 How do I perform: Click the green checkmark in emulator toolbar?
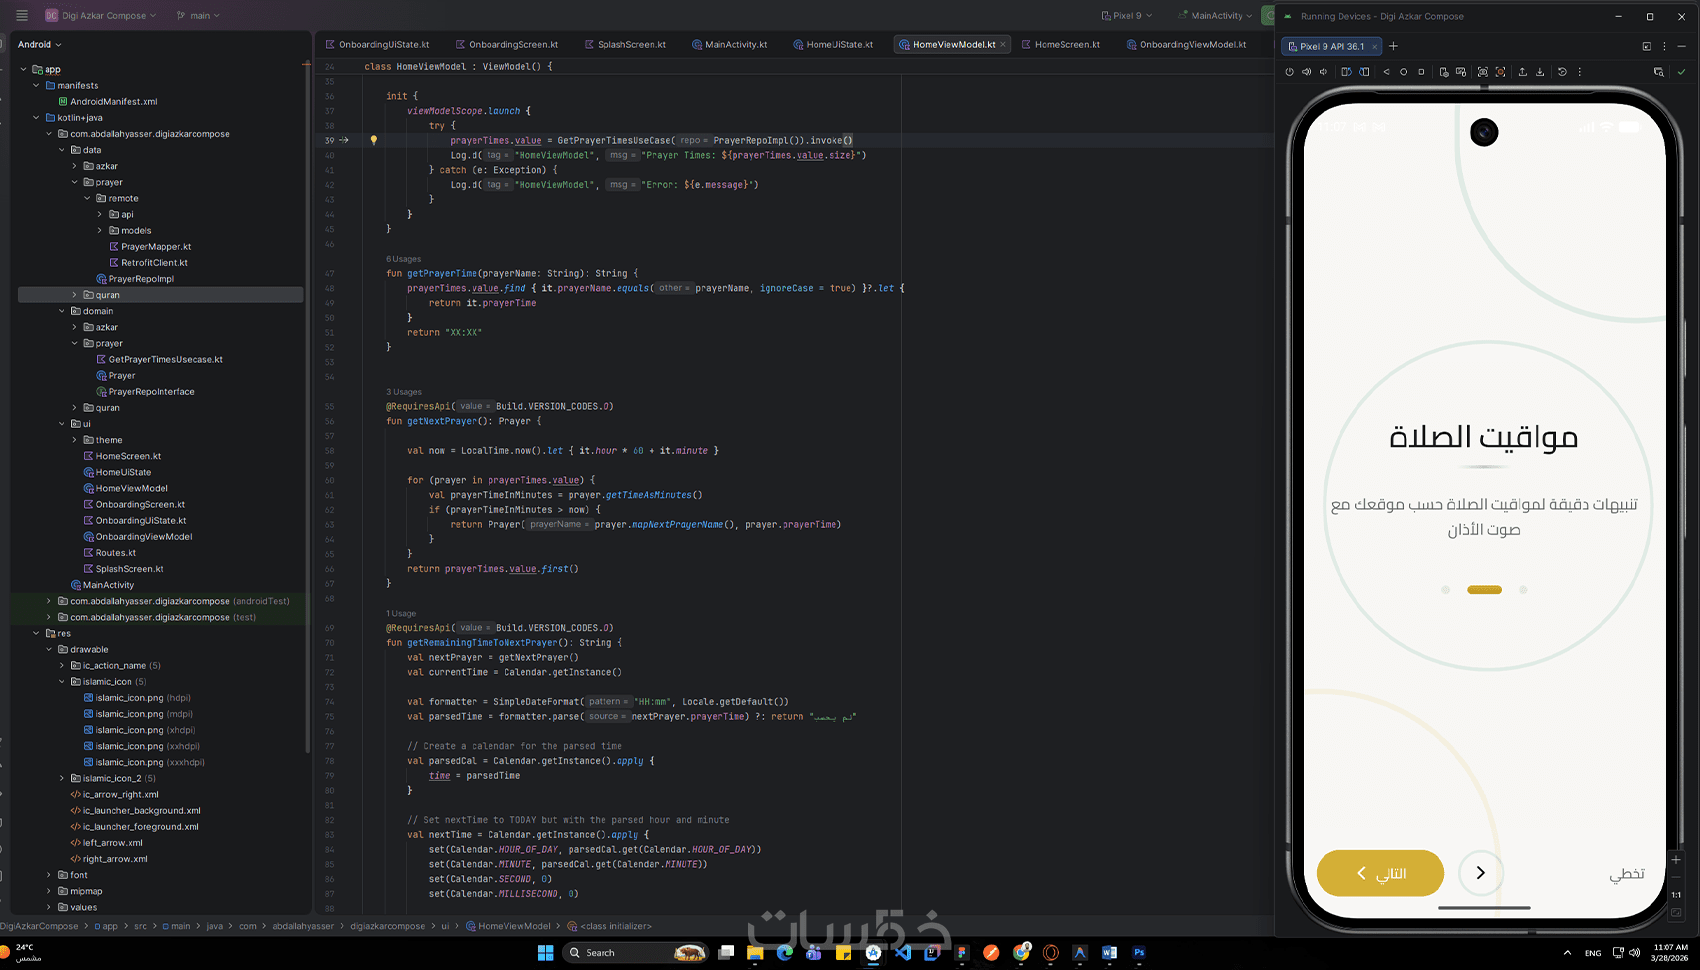coord(1681,72)
